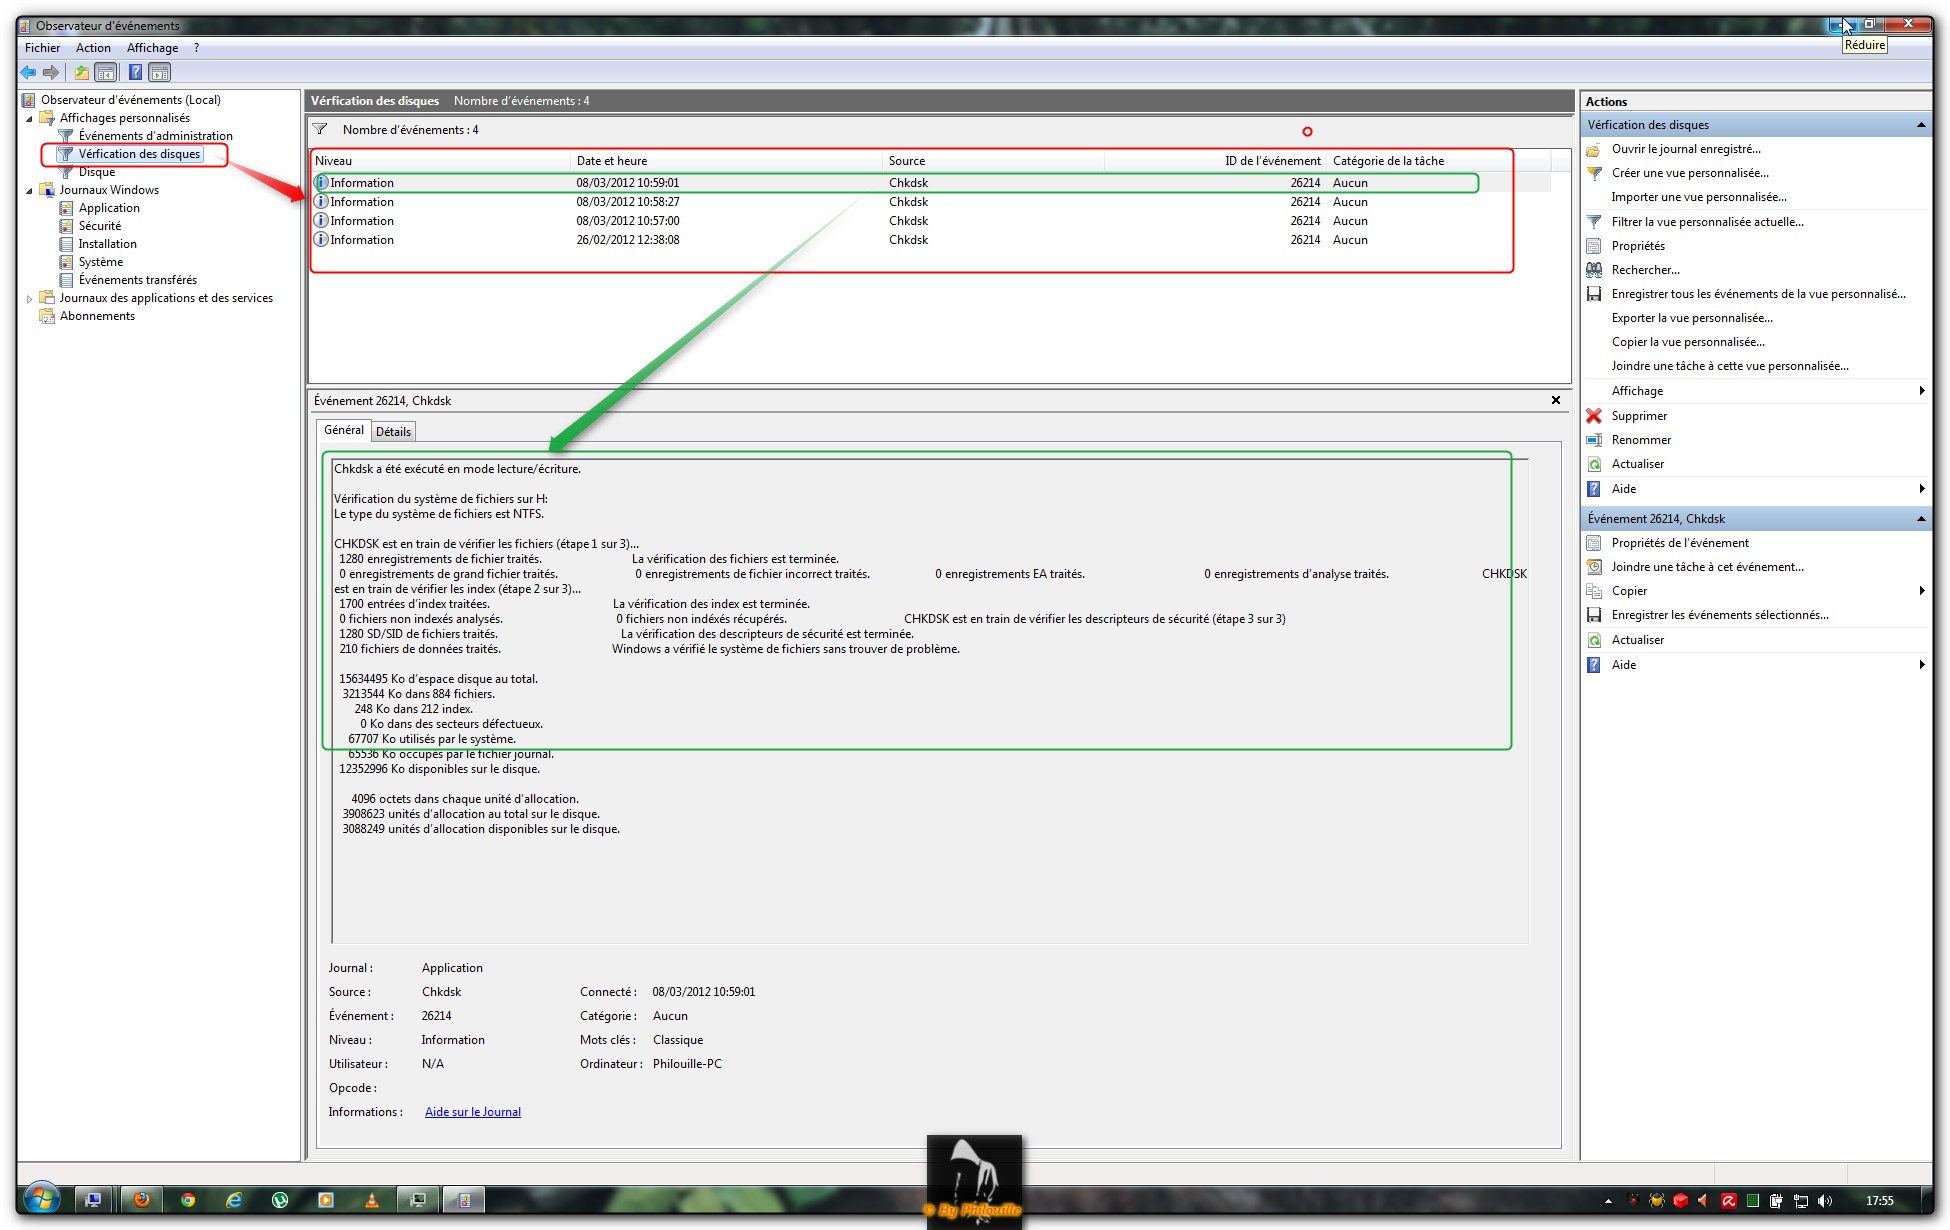Click the up one level folder icon

point(81,72)
